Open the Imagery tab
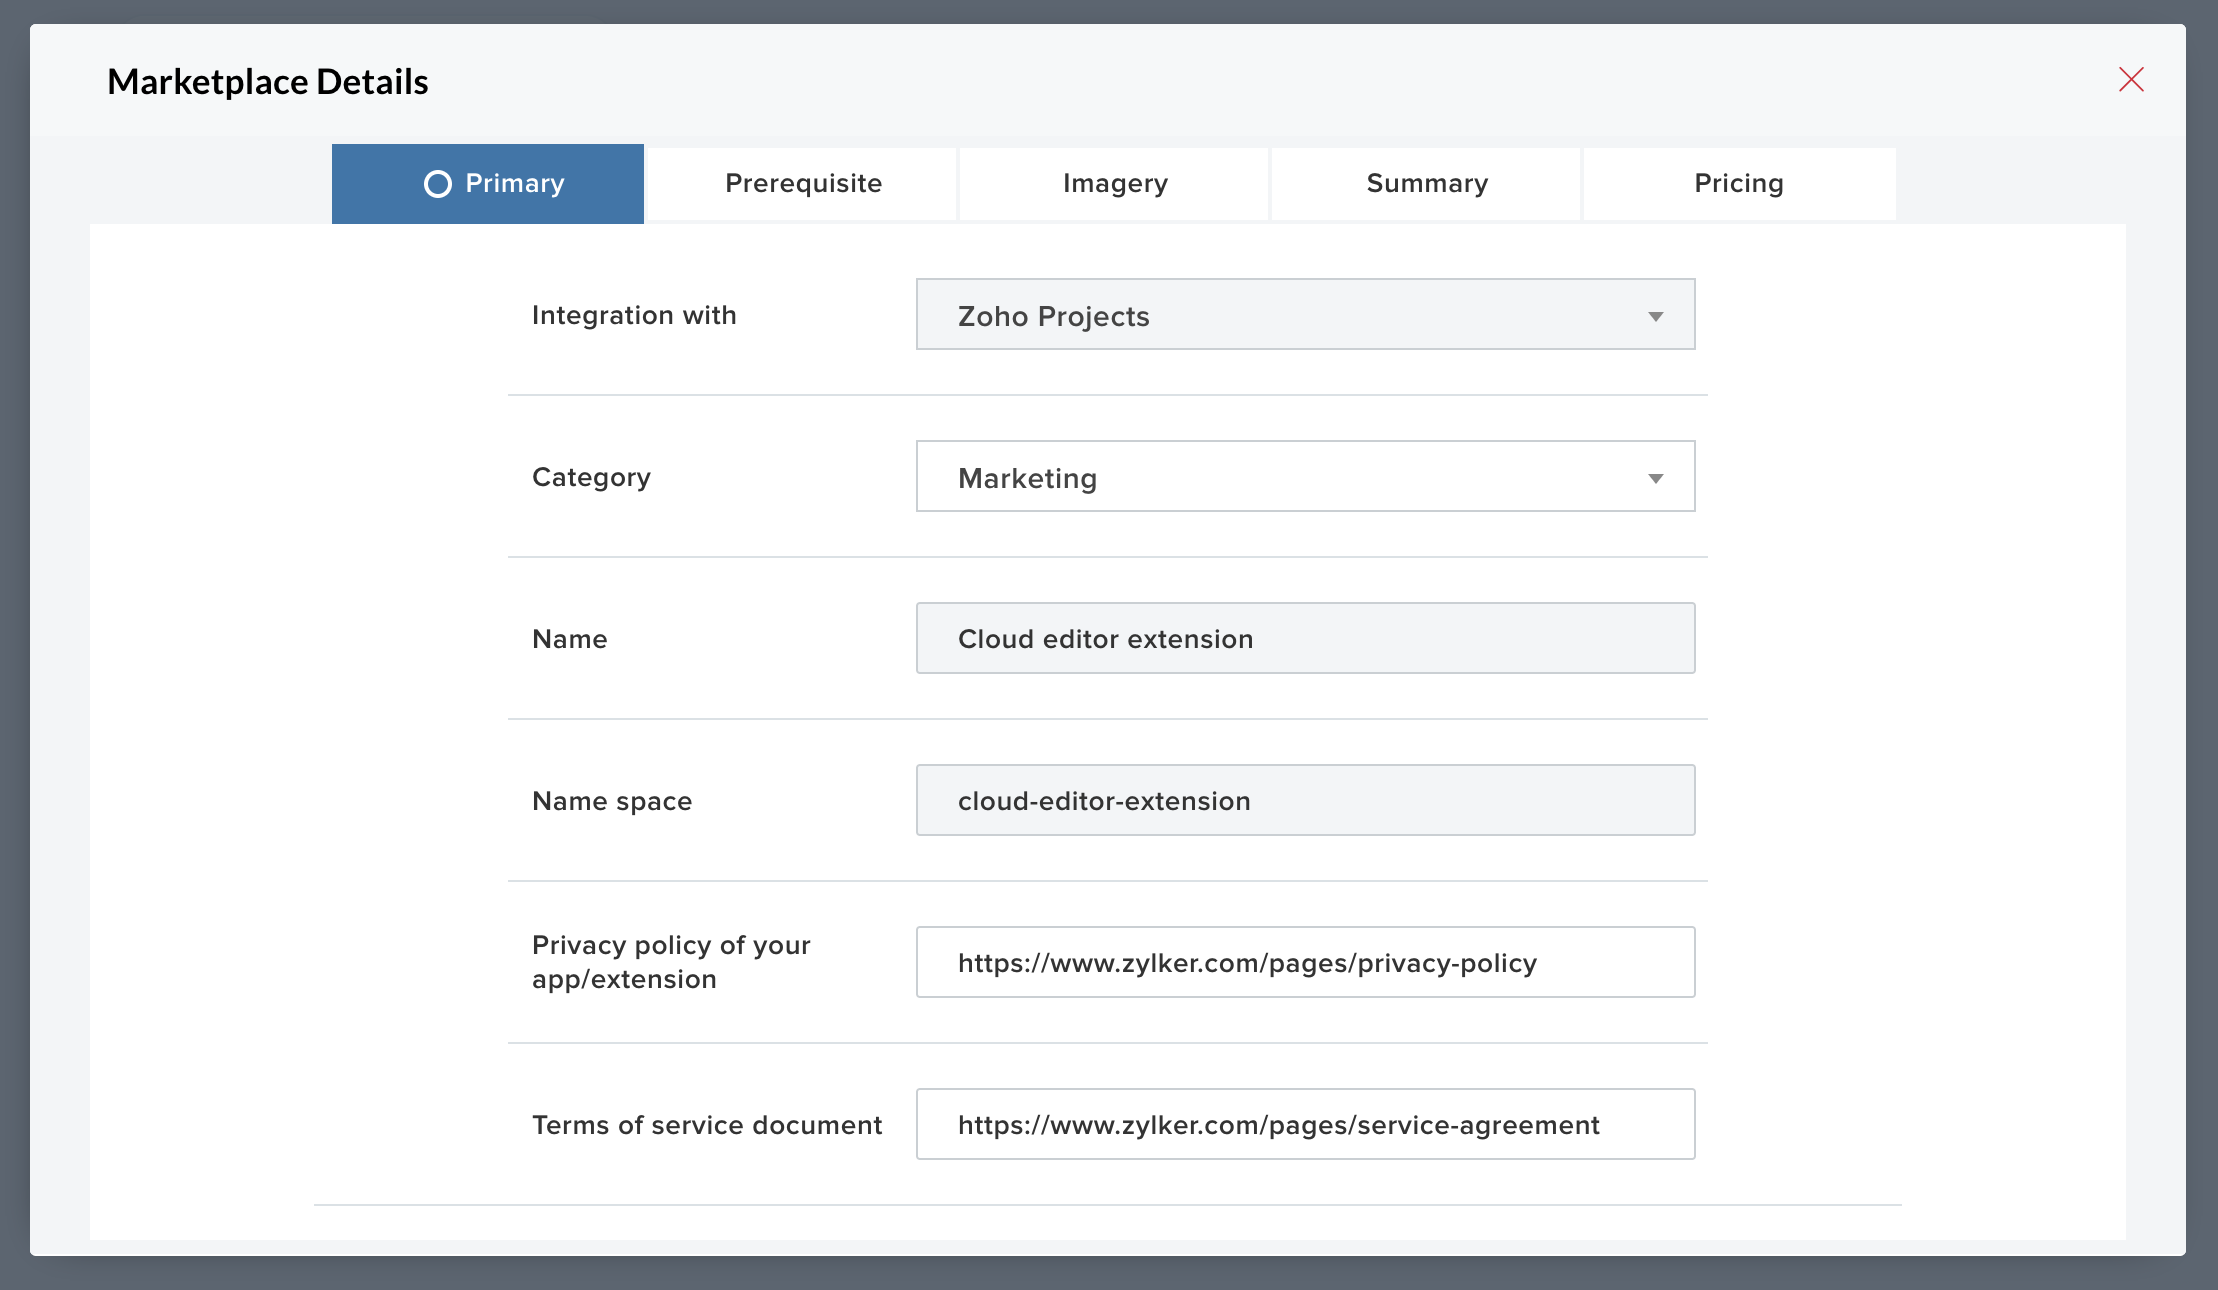Screen dimensions: 2218x1290 [1115, 184]
